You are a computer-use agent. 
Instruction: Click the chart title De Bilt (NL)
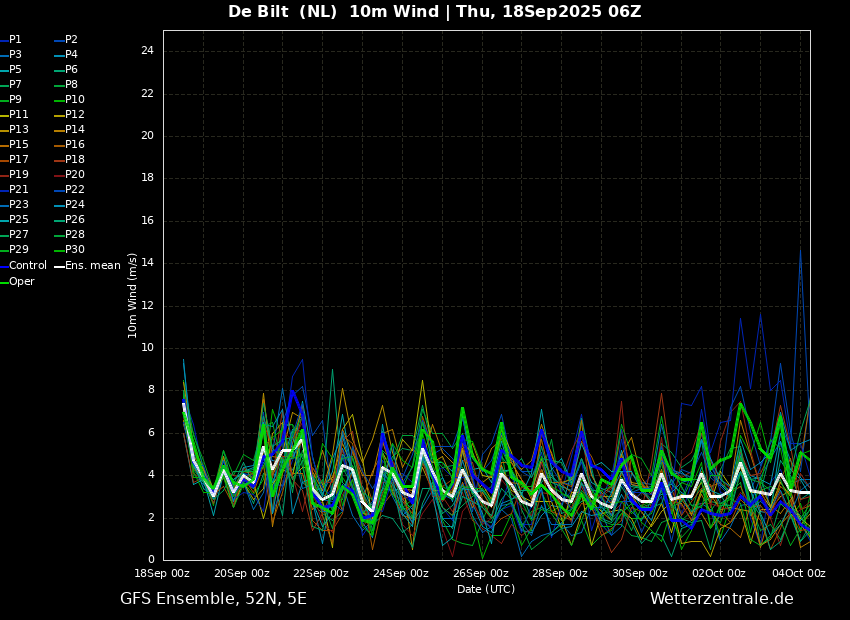[x=282, y=11]
